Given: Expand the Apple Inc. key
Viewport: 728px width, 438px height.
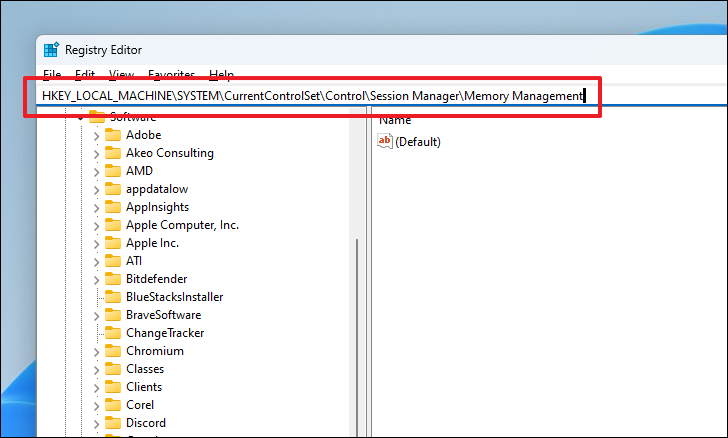Looking at the screenshot, I should click(x=96, y=244).
